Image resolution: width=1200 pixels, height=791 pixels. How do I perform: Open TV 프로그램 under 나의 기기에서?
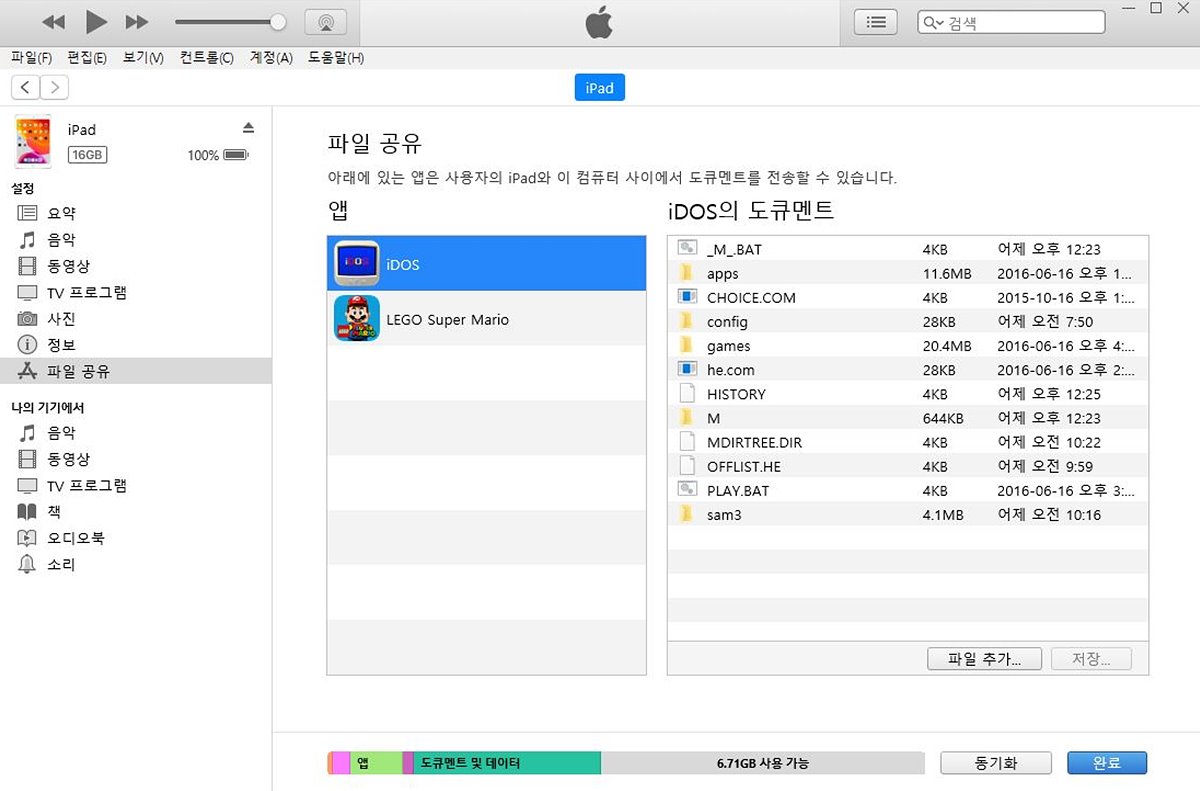(135, 486)
